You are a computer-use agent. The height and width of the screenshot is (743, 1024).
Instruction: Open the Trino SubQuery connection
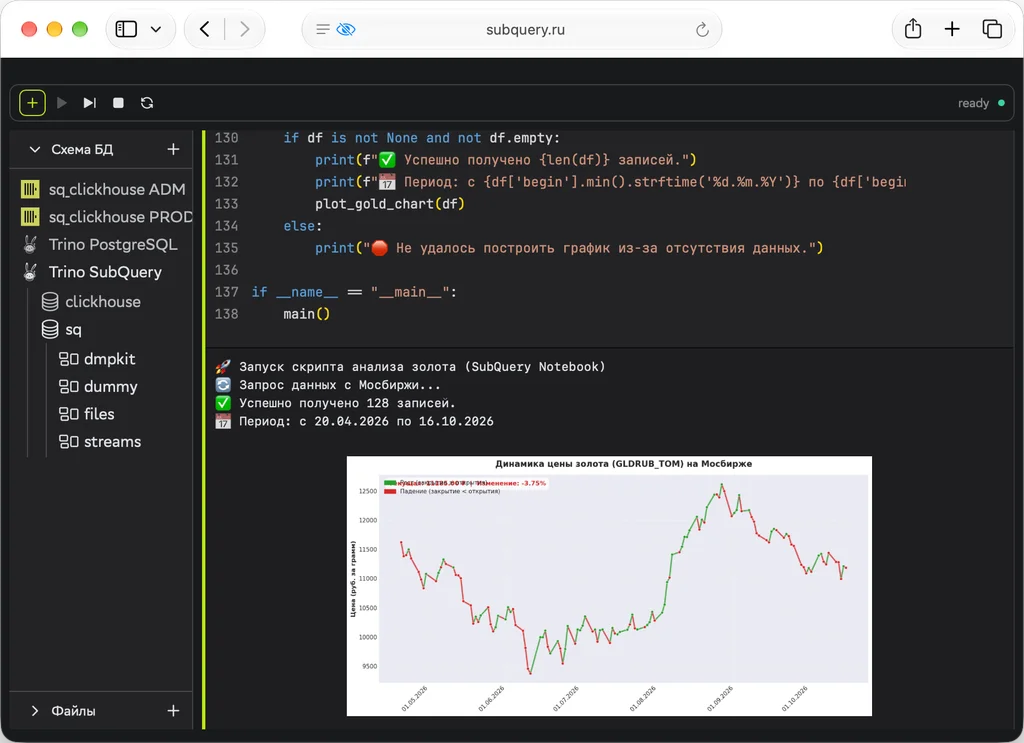coord(105,272)
